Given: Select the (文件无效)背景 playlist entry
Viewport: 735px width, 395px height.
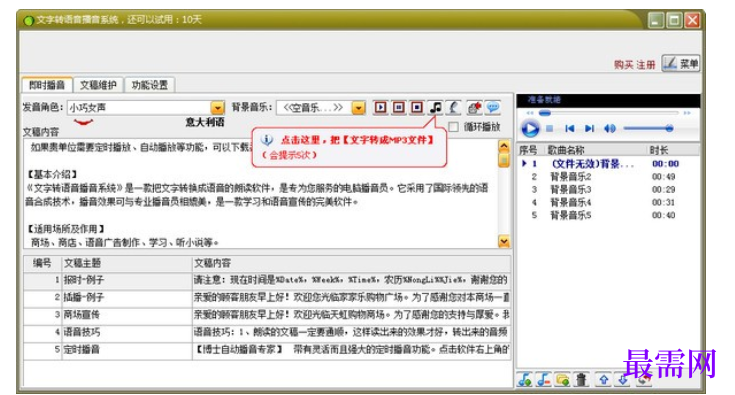Looking at the screenshot, I should [608, 164].
